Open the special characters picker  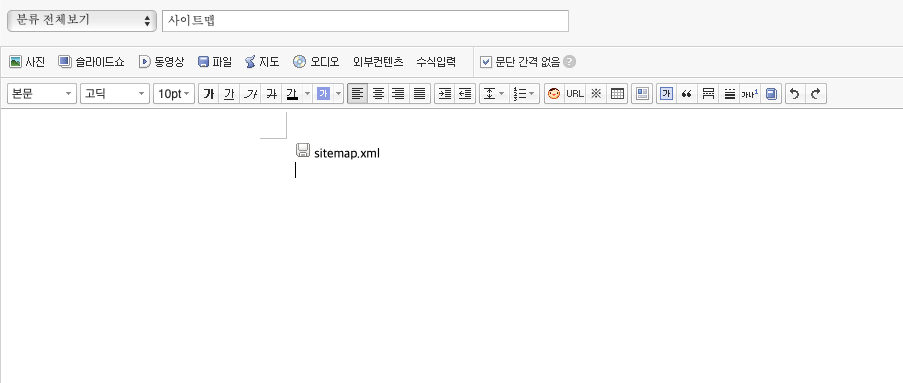596,93
